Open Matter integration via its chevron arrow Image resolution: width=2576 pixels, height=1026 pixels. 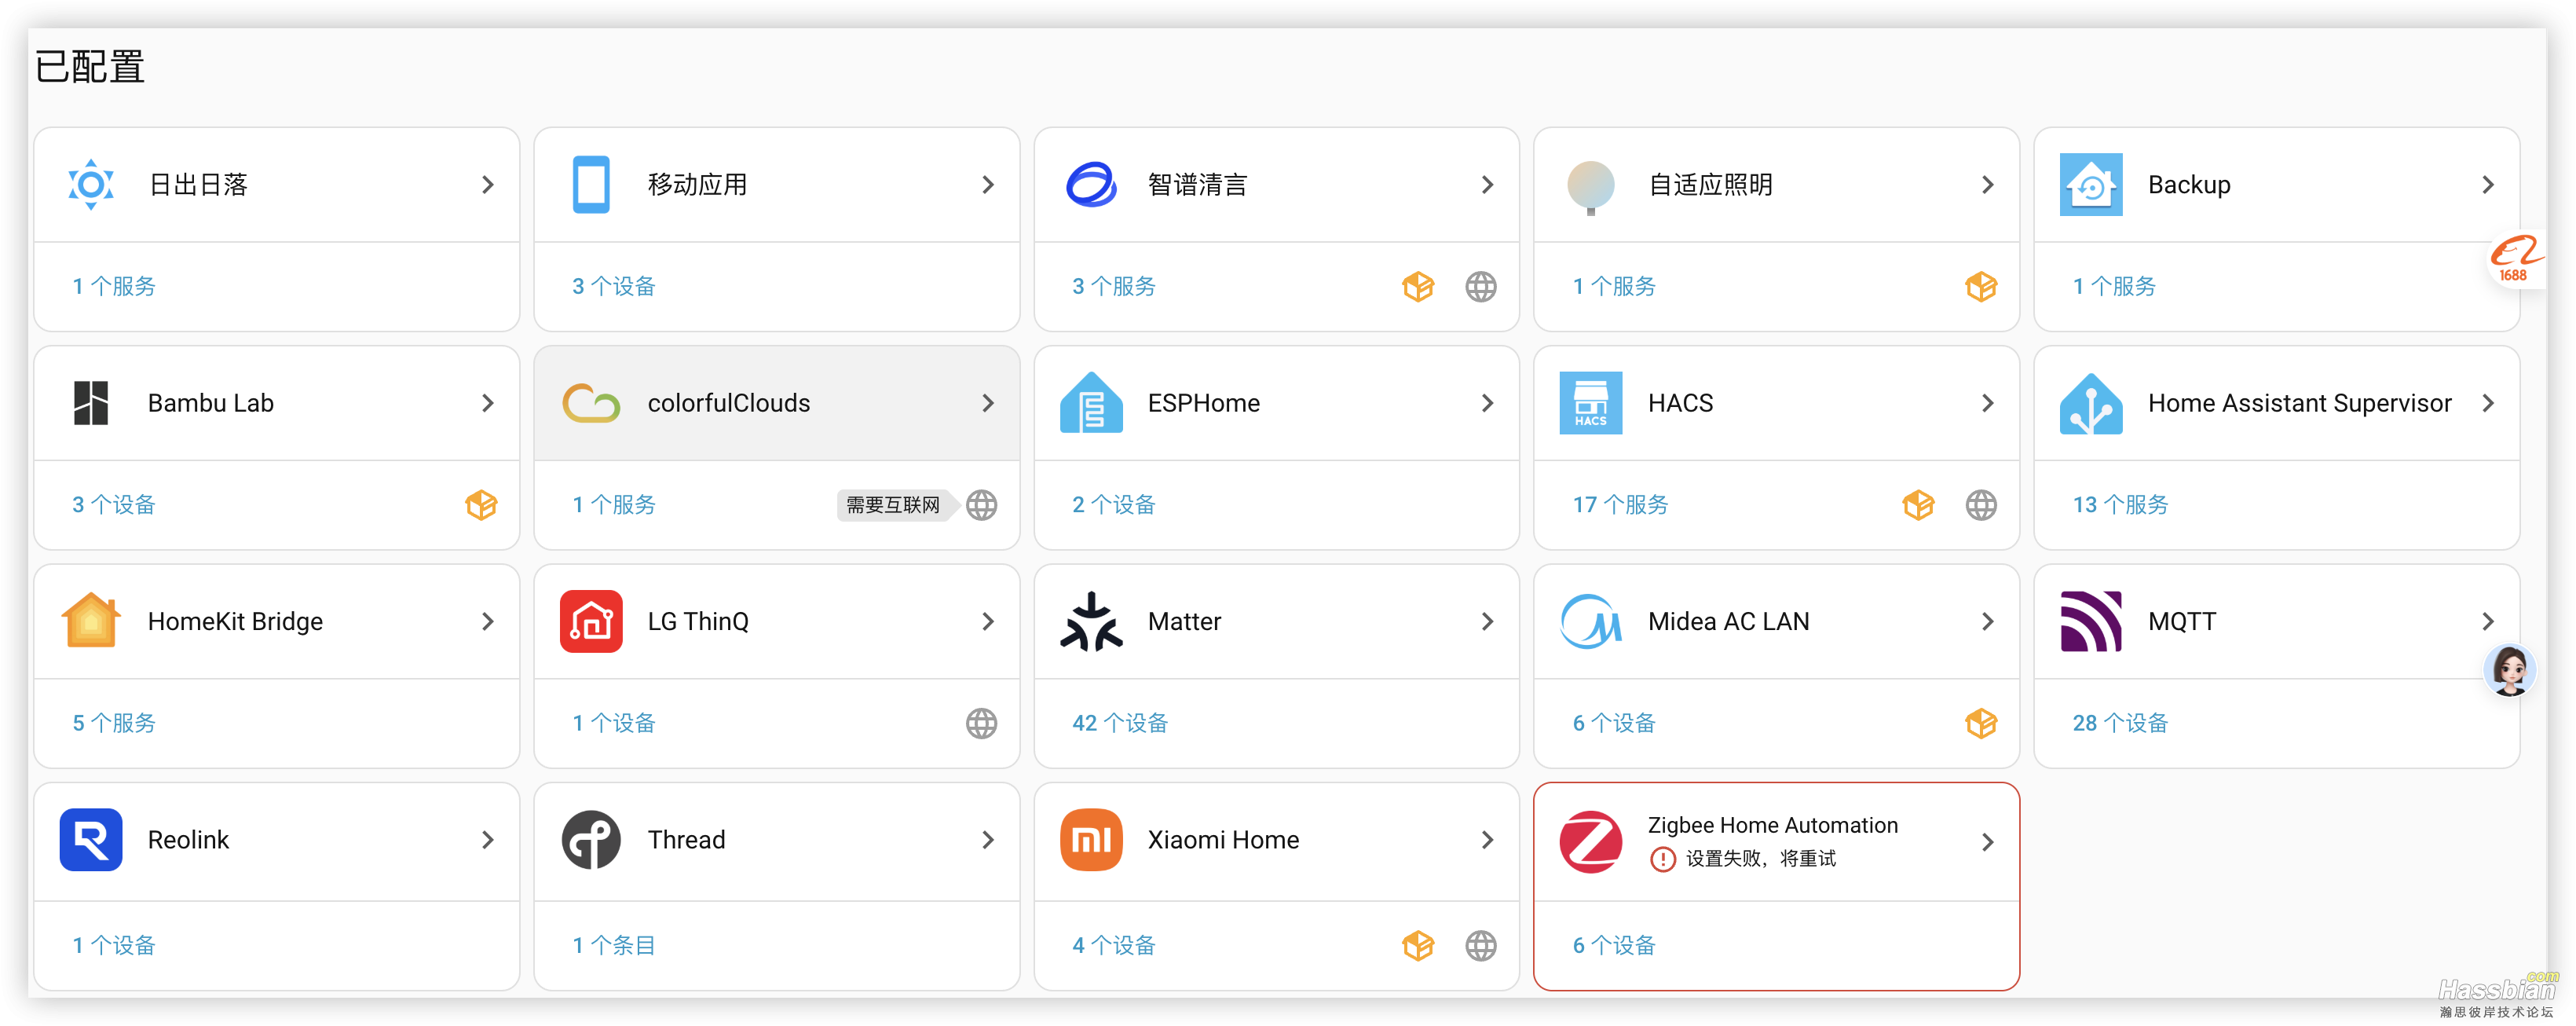coord(1487,621)
